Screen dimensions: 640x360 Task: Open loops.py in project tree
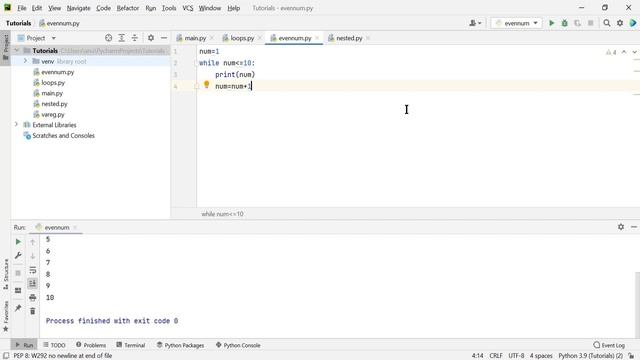[x=53, y=82]
